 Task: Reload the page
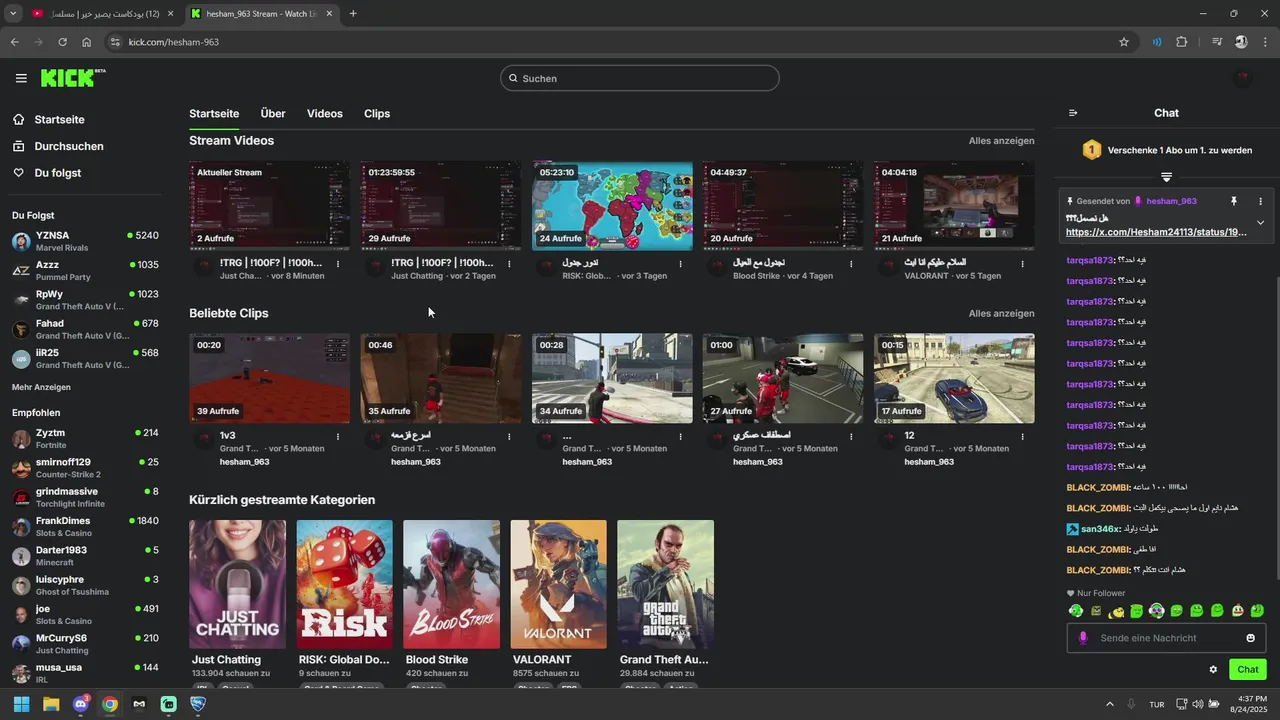point(62,42)
